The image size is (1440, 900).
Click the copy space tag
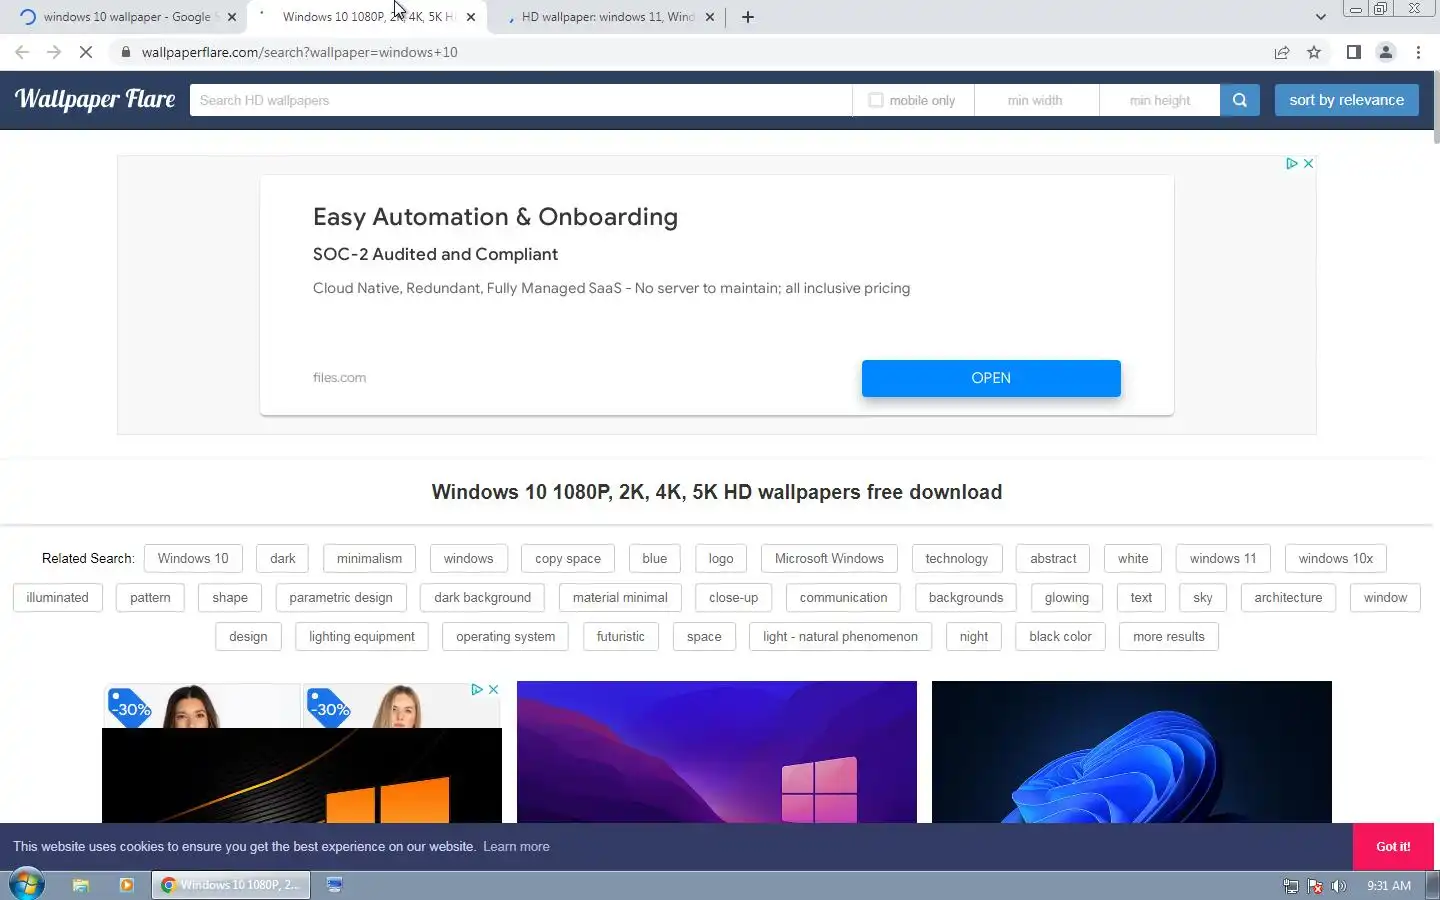tap(568, 558)
